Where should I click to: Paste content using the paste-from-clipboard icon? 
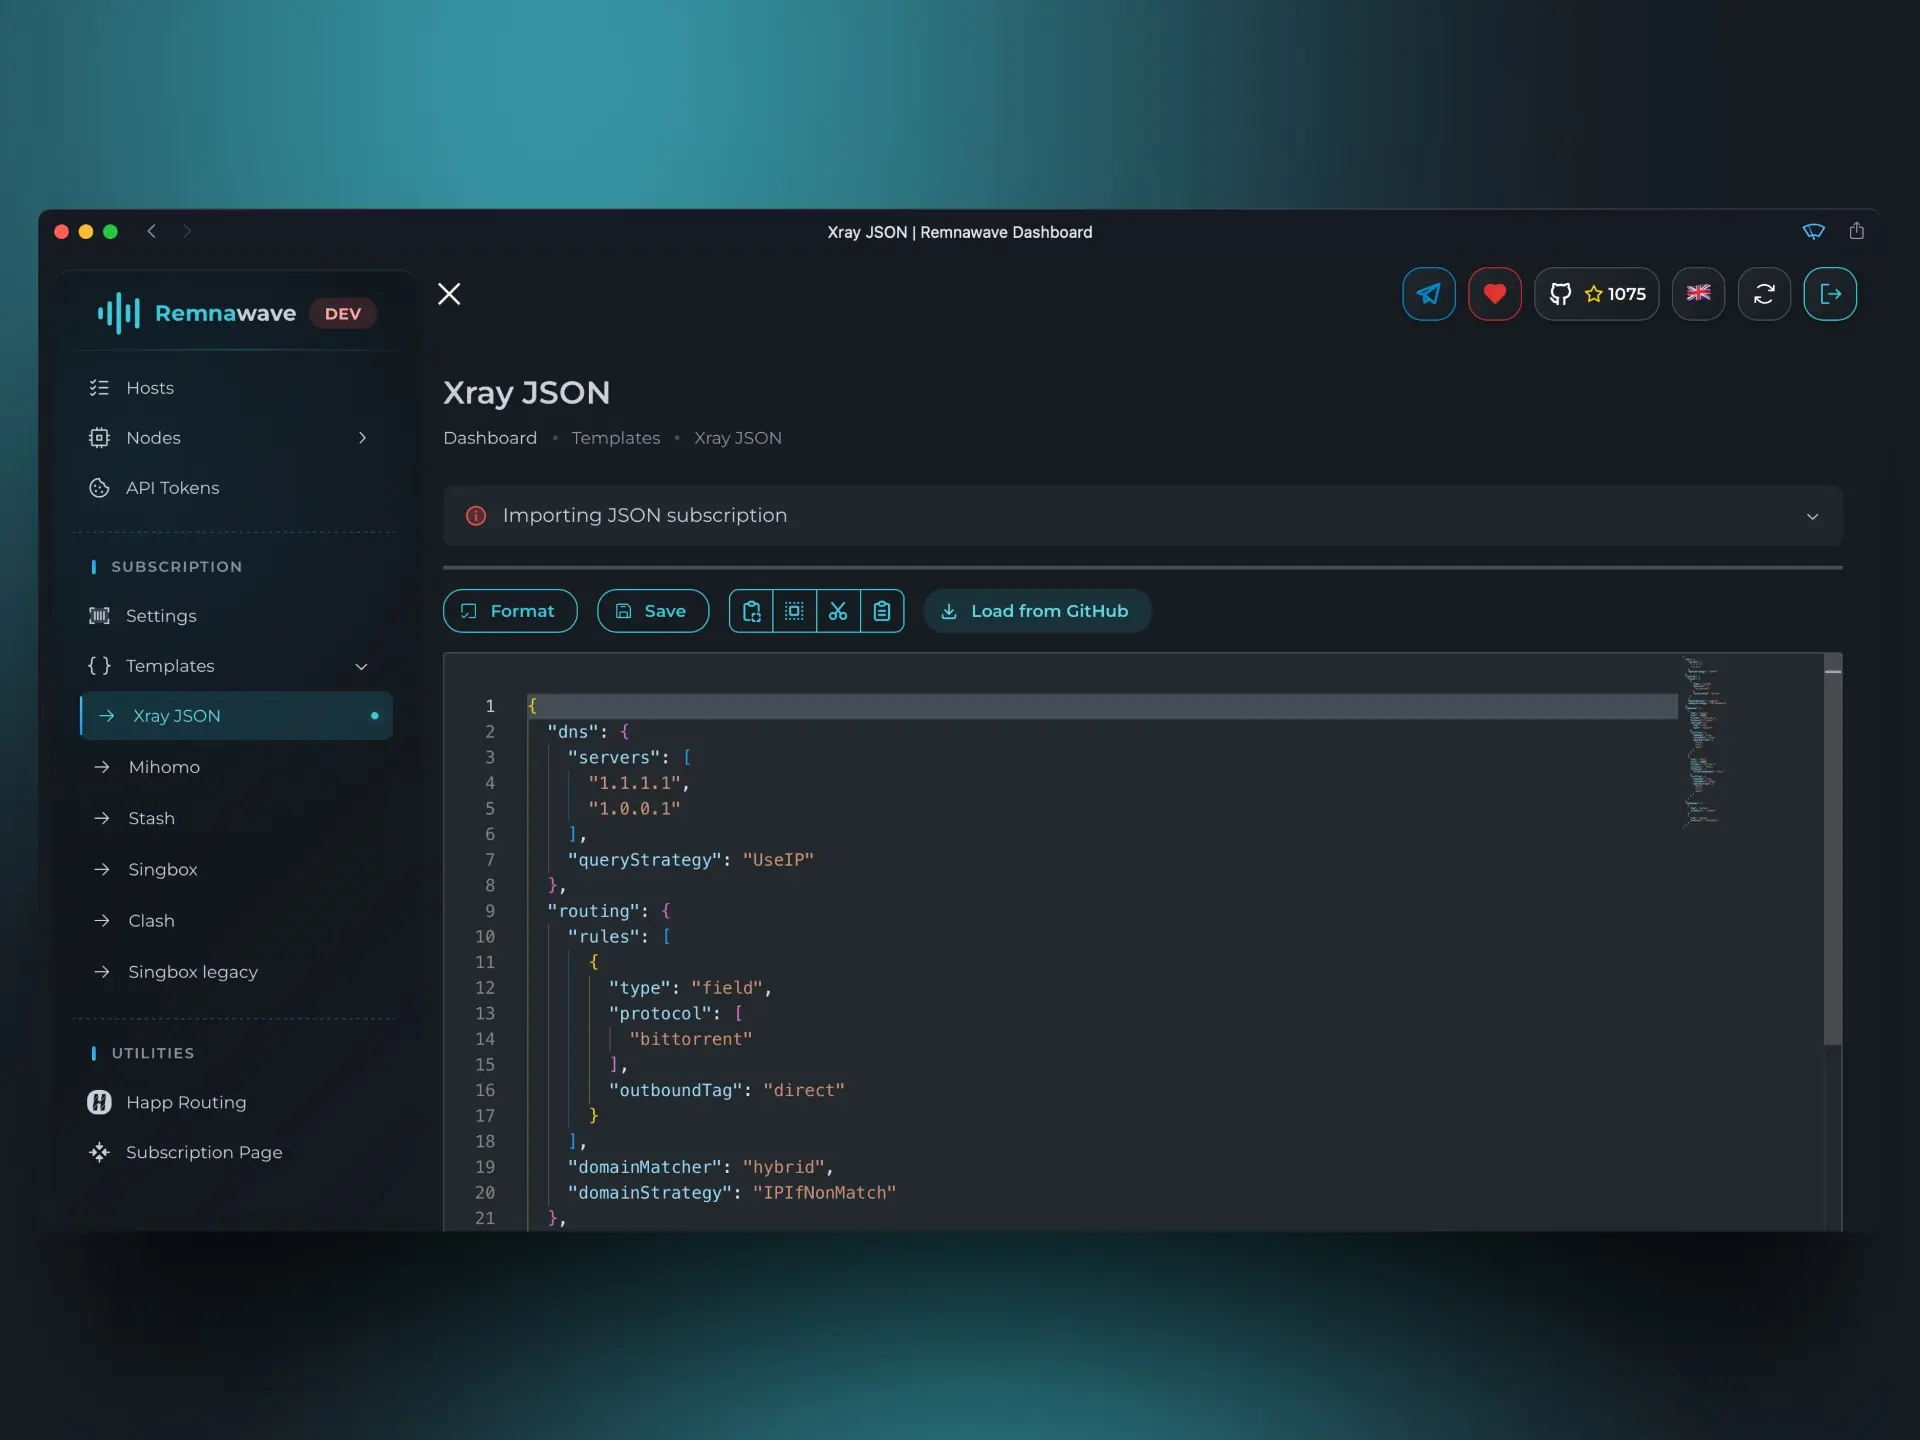point(882,610)
